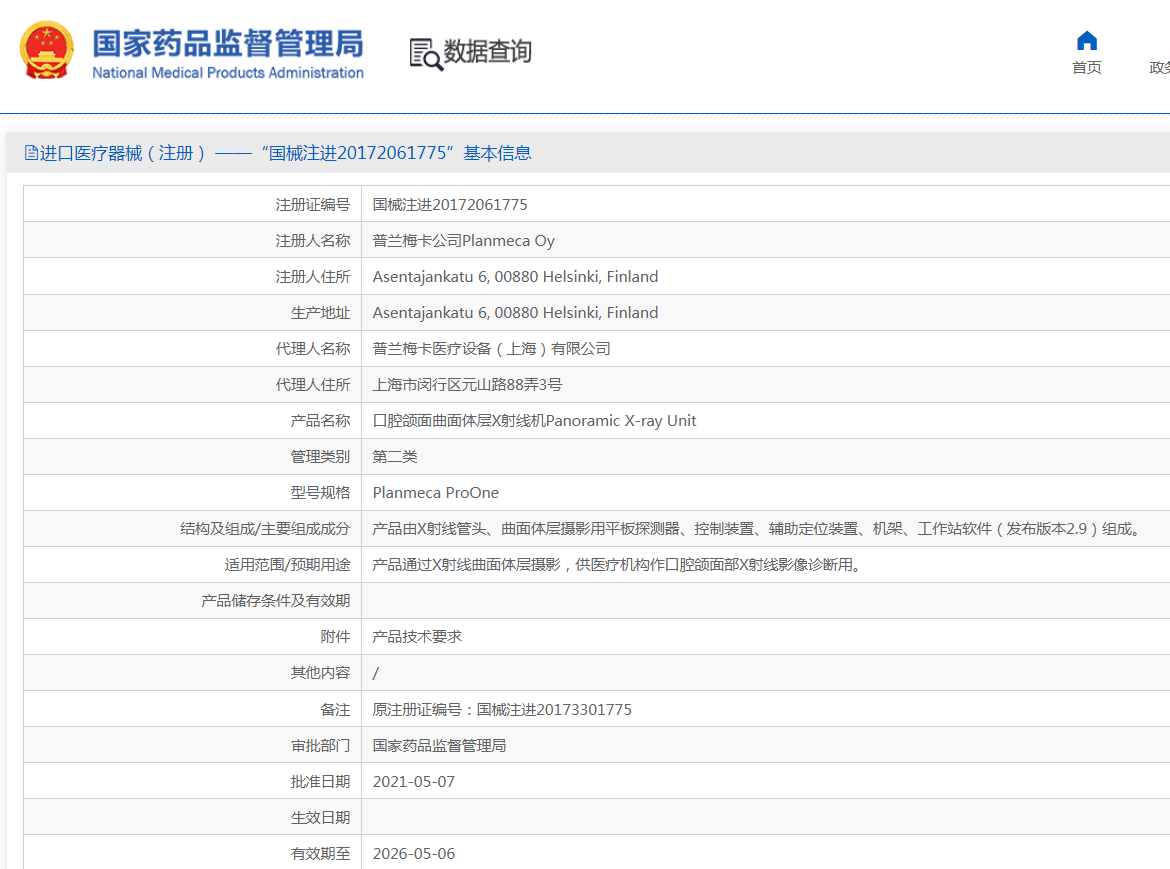Select model Planmeca ProOne cell

click(x=436, y=493)
